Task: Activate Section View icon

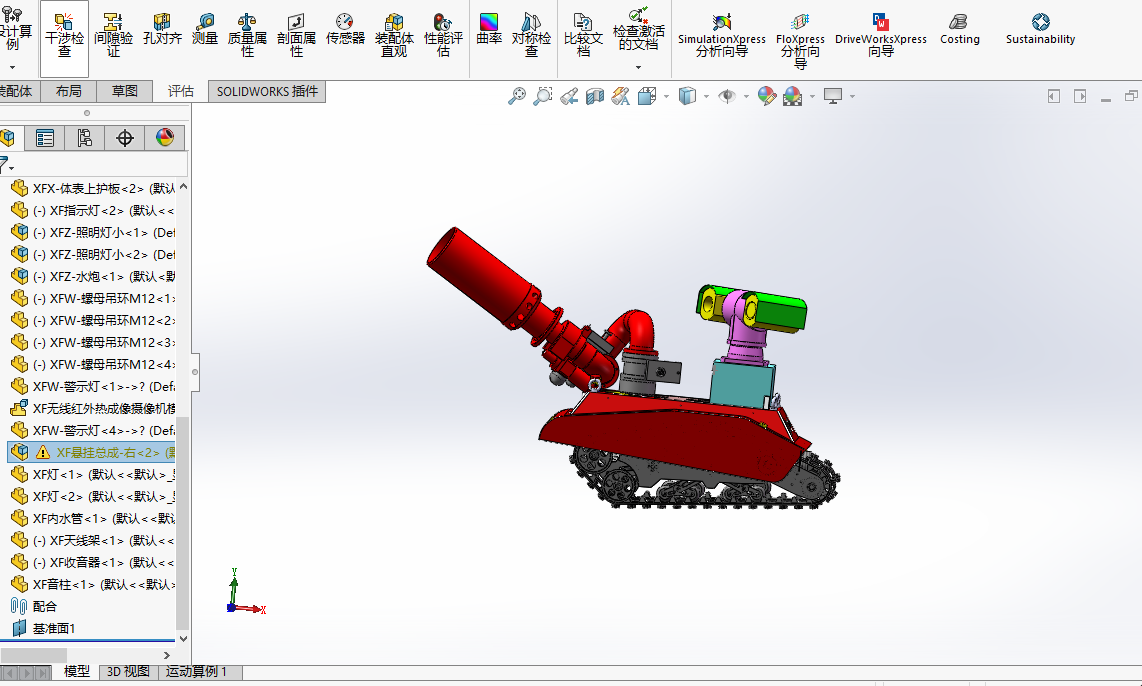Action: (595, 96)
